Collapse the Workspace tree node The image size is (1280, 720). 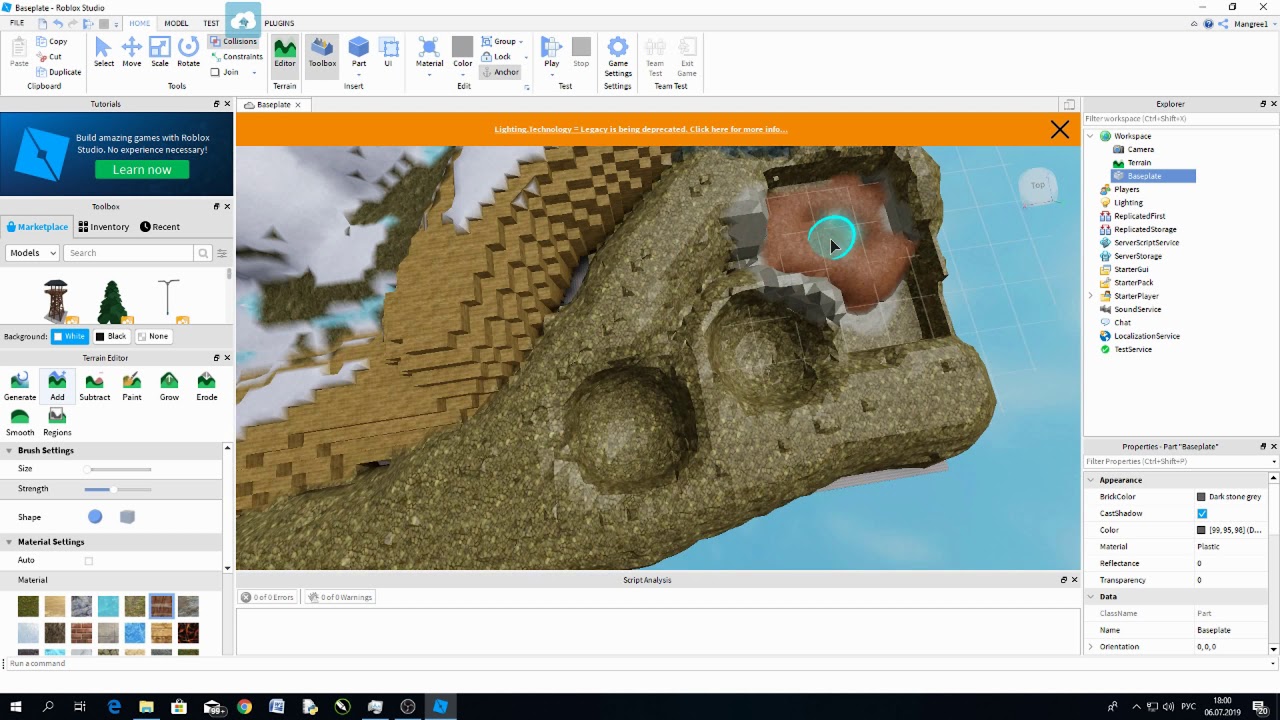1091,136
